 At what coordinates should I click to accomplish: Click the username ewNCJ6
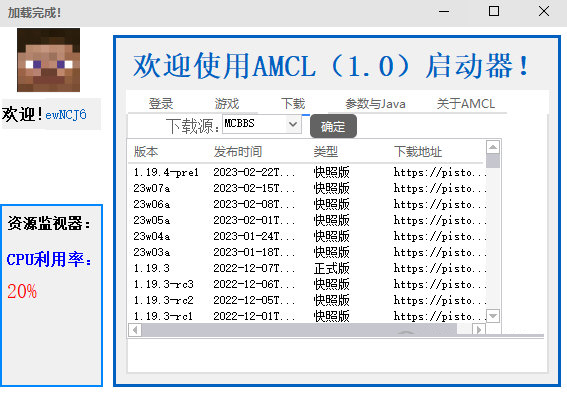tap(66, 115)
